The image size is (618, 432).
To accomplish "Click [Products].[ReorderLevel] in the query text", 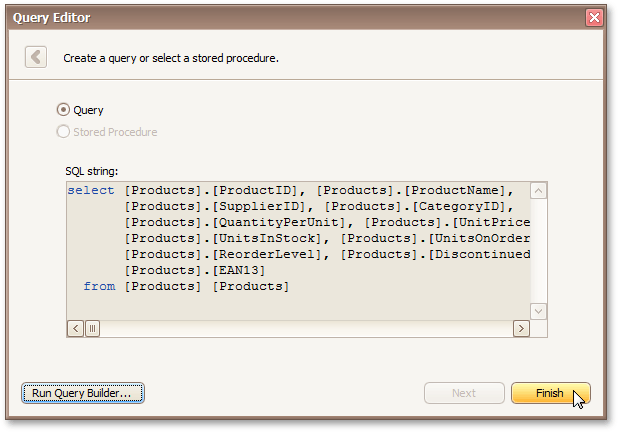I will 228,254.
